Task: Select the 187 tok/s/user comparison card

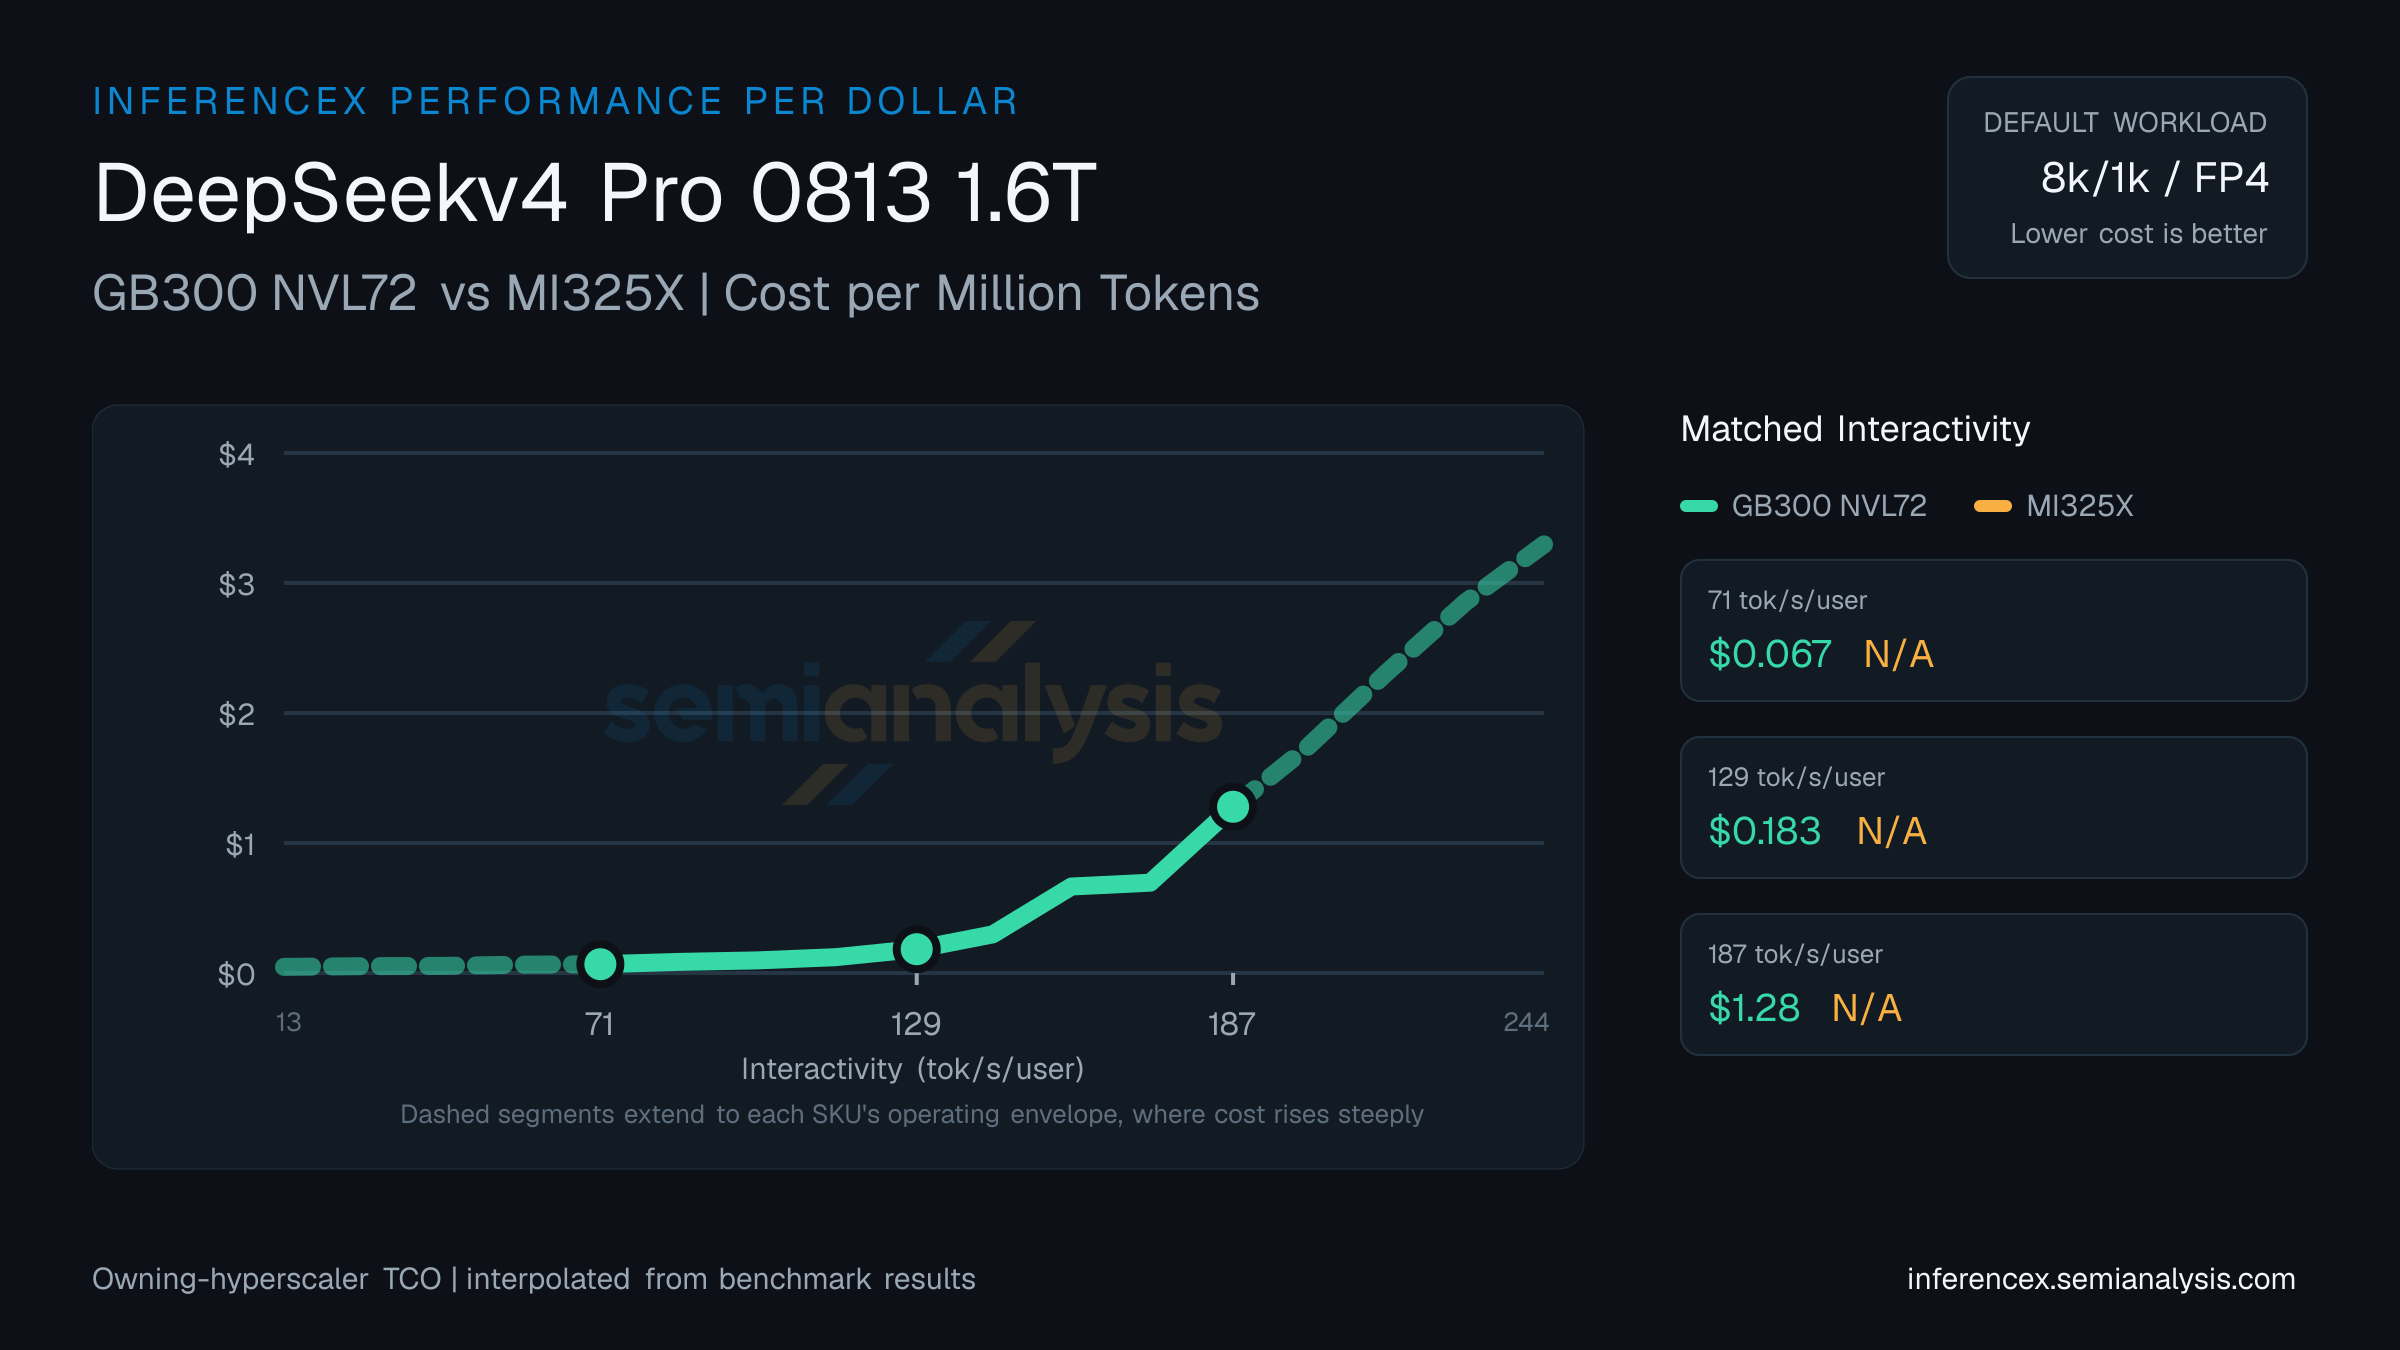Action: (1993, 984)
